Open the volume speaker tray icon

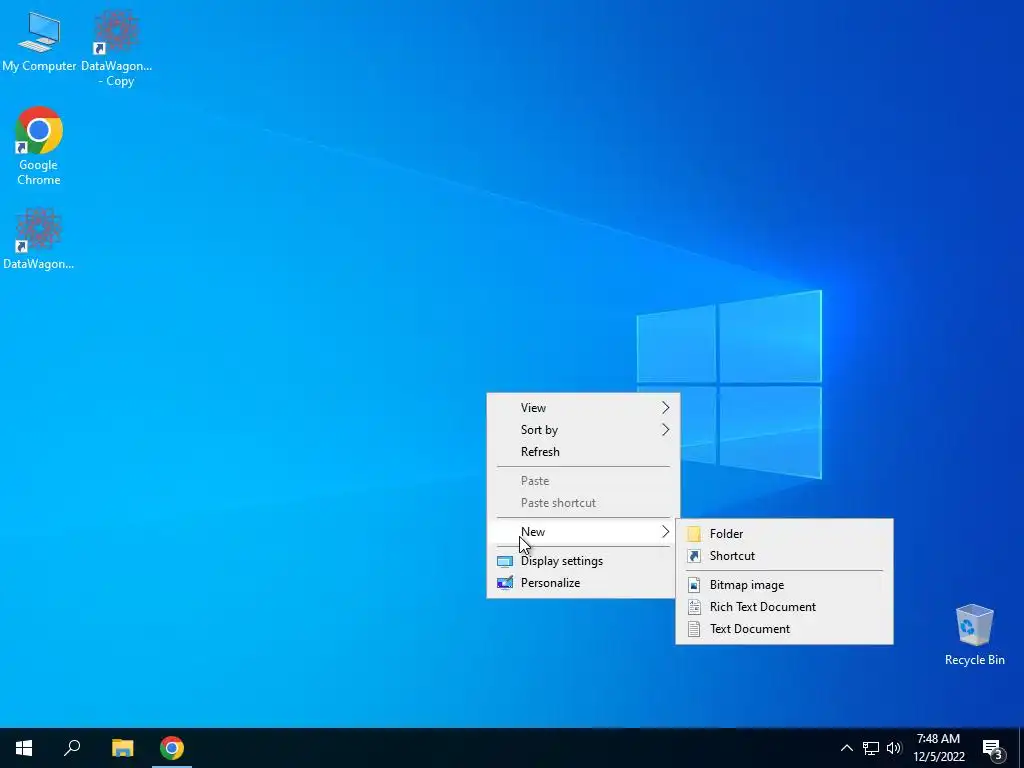pos(894,748)
